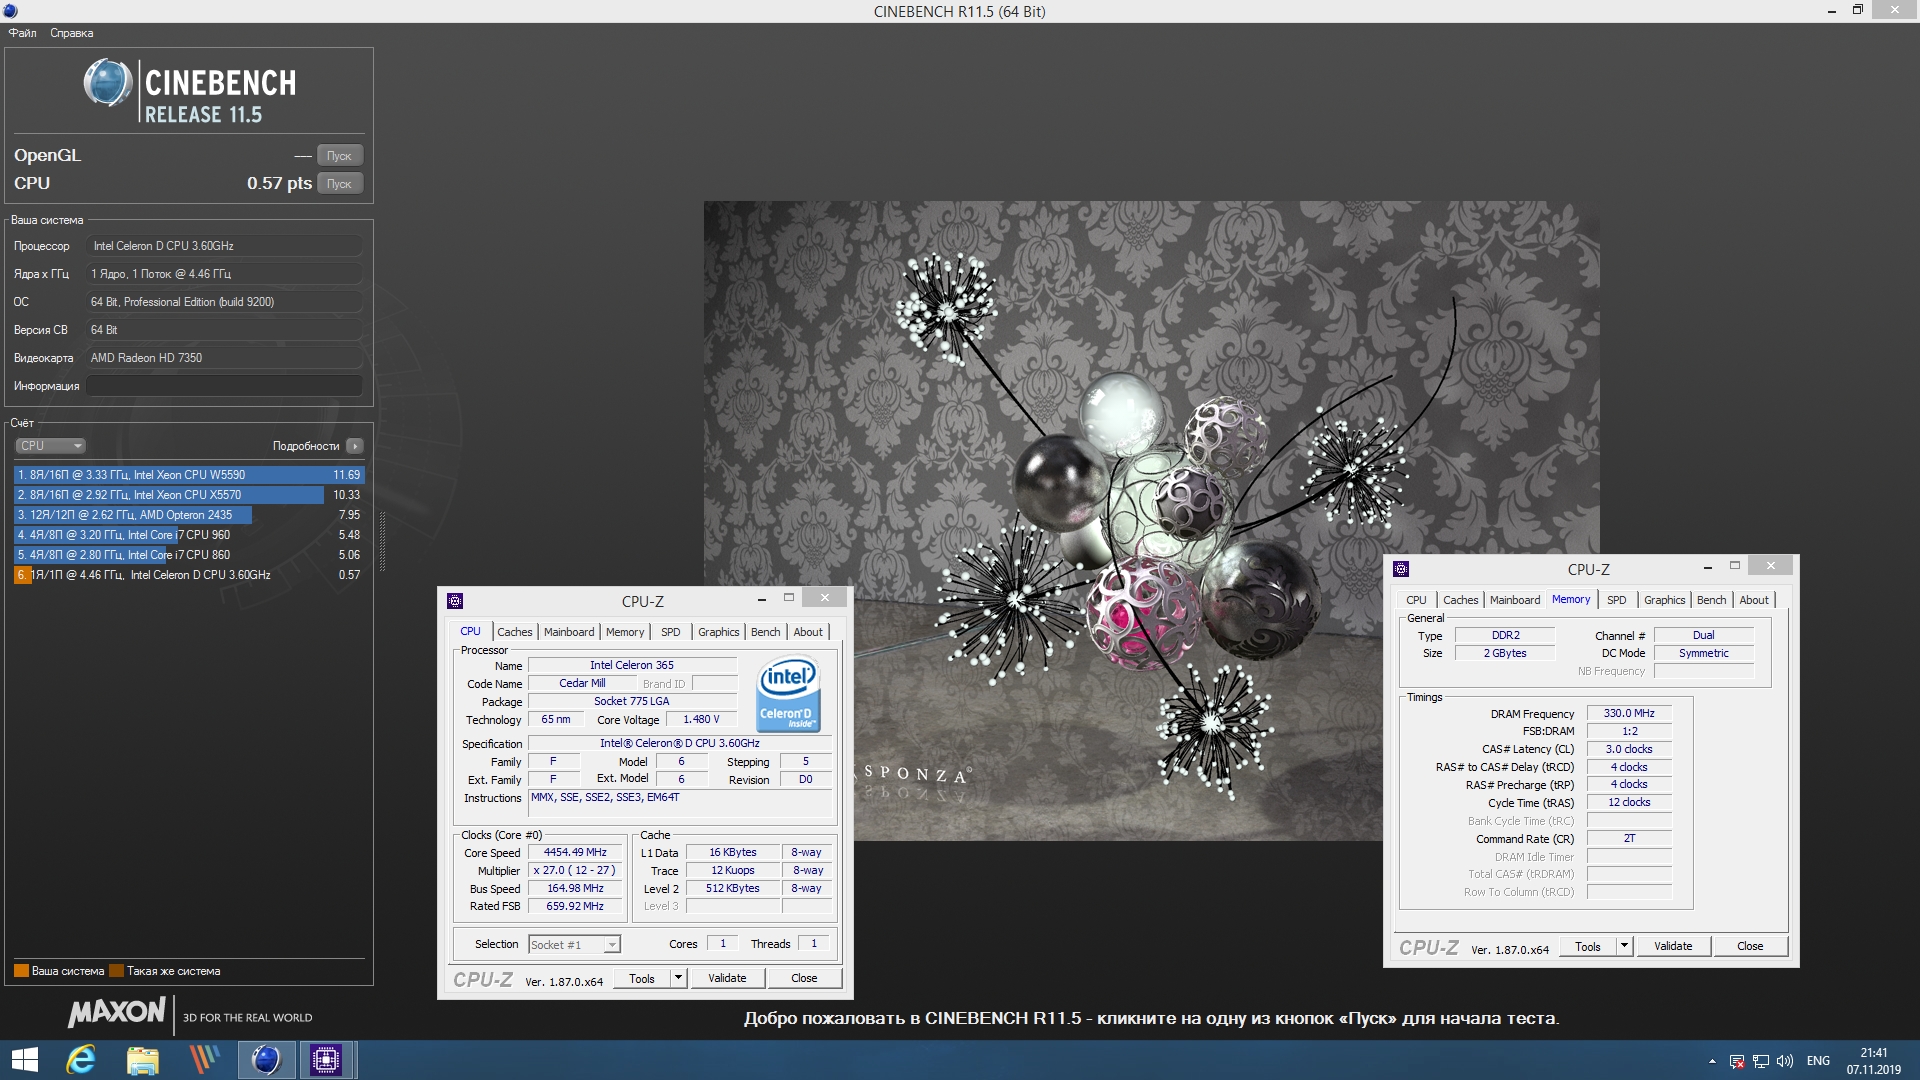Run the OpenGL test with its Пуск button
The width and height of the screenshot is (1920, 1080).
pyautogui.click(x=339, y=156)
